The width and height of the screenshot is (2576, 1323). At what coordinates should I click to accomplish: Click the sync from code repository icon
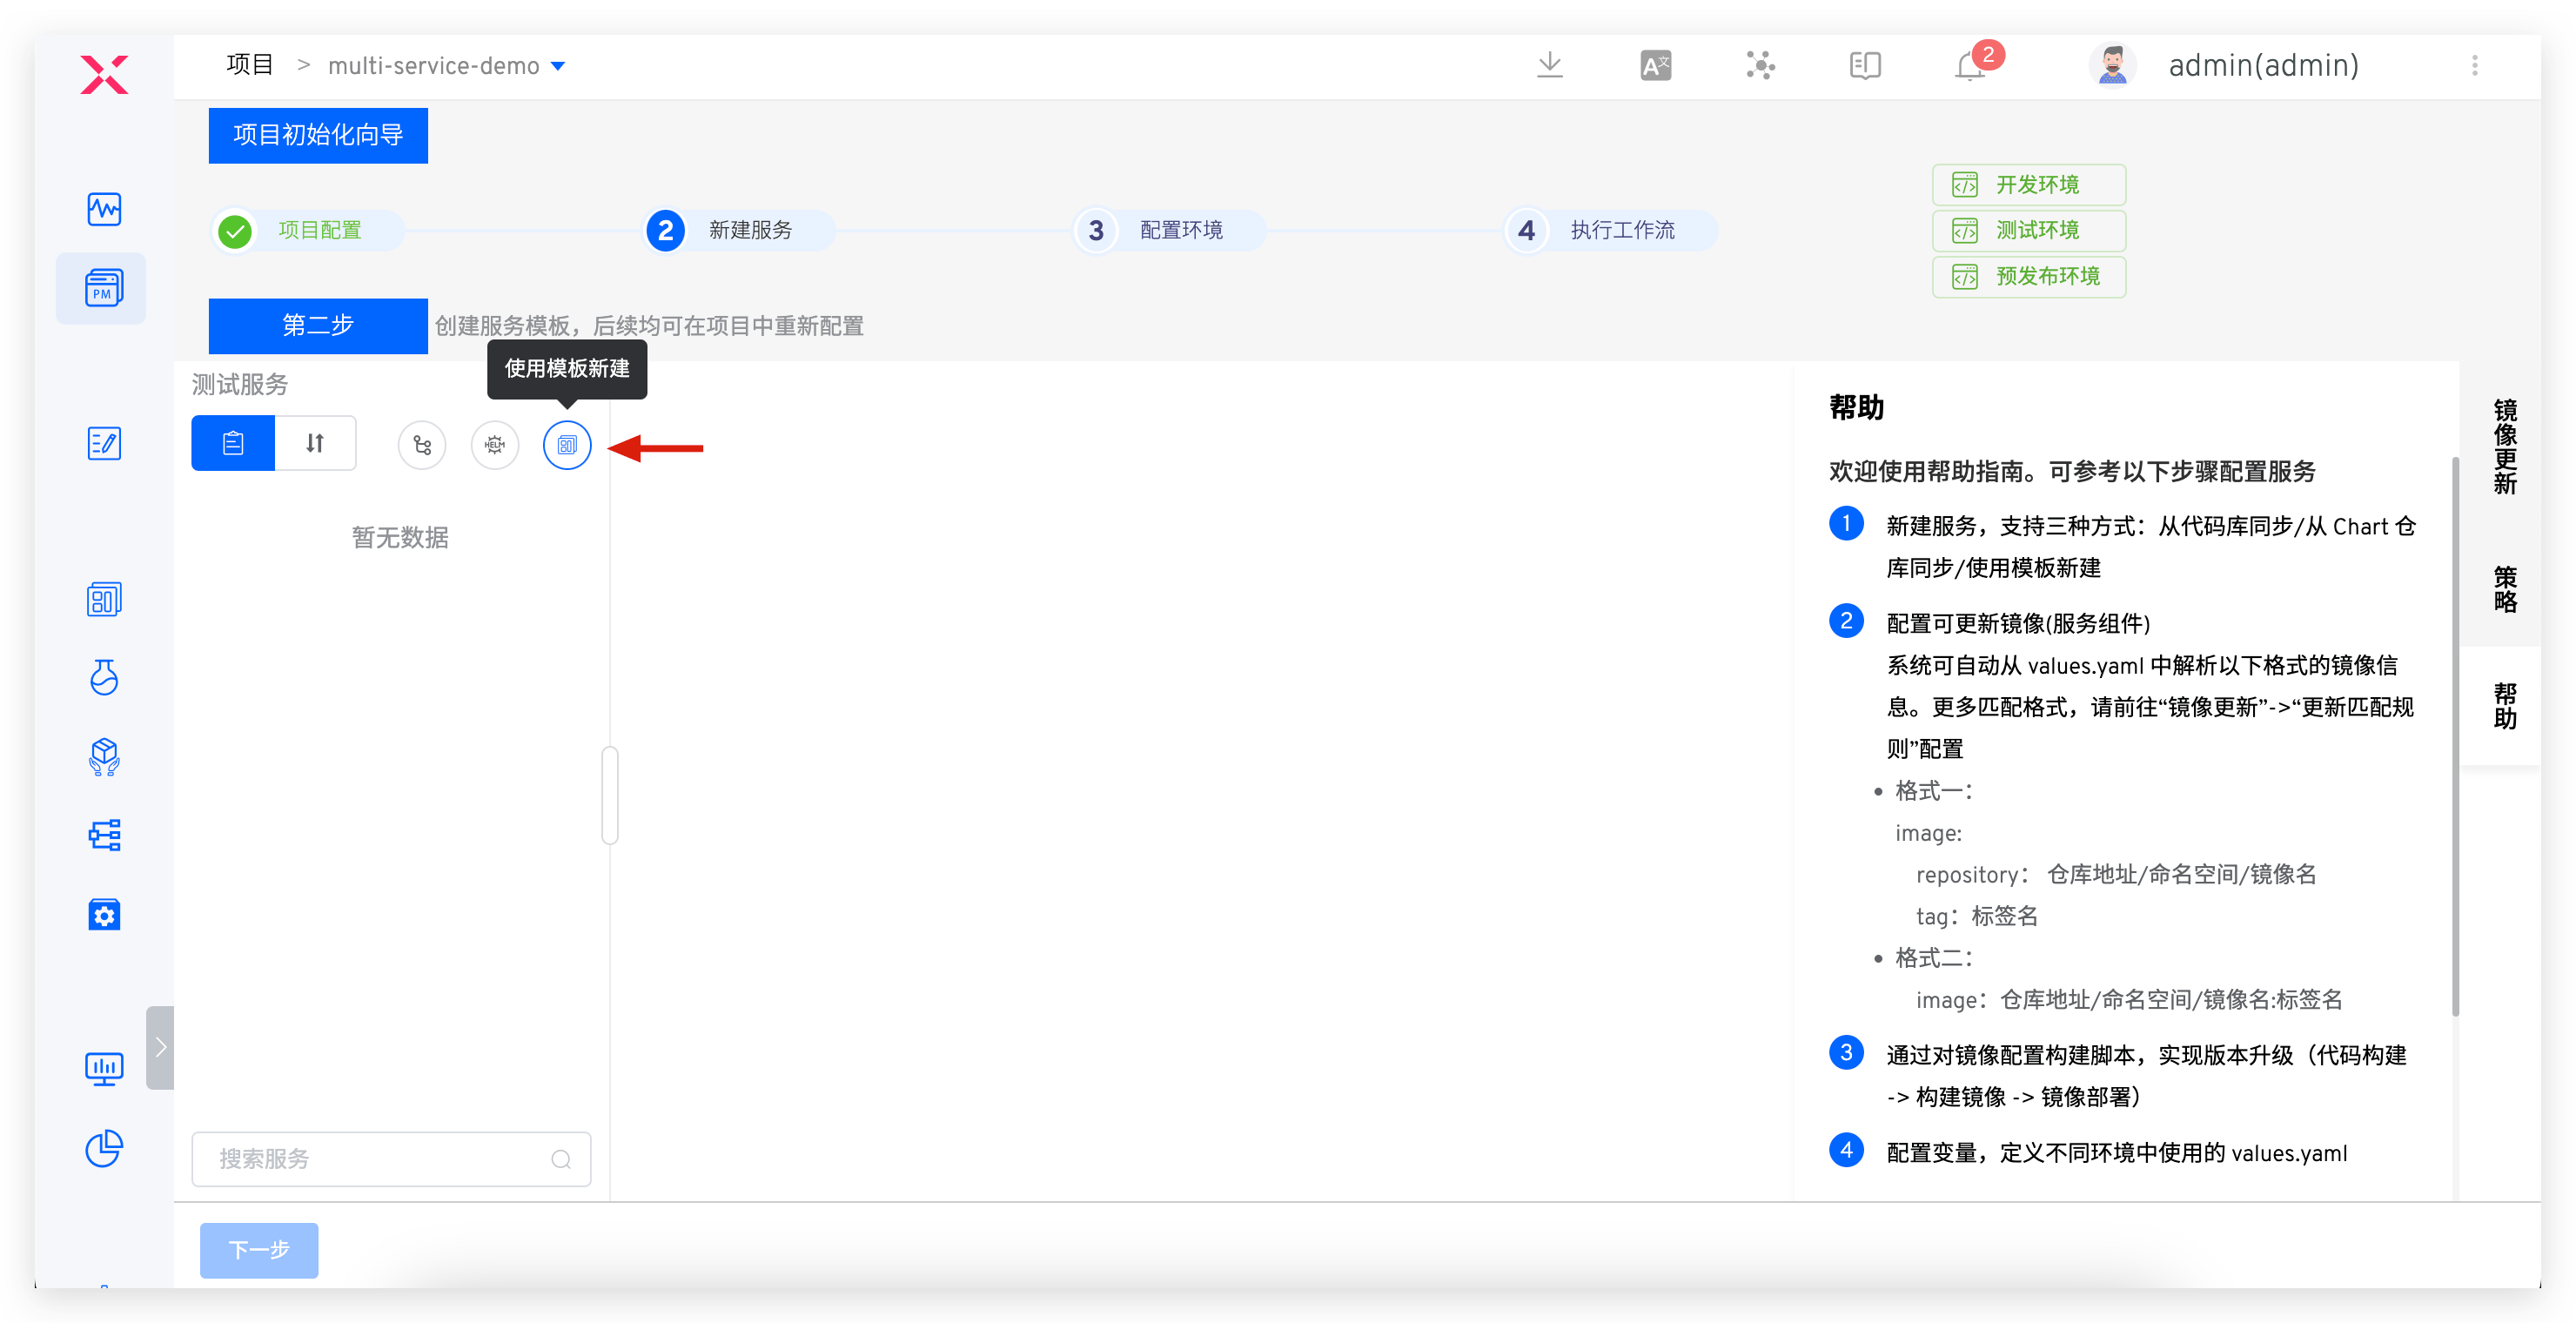point(422,445)
